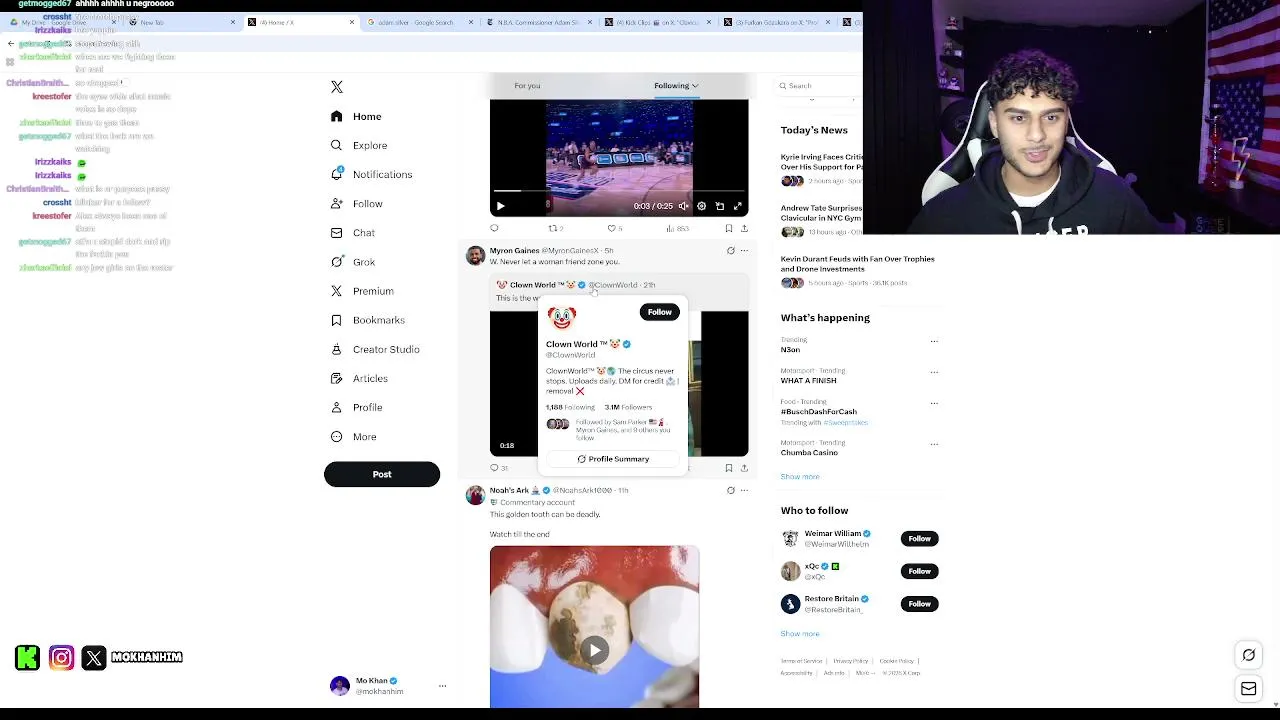
Task: Open video settings gear on basketball video
Action: [702, 206]
